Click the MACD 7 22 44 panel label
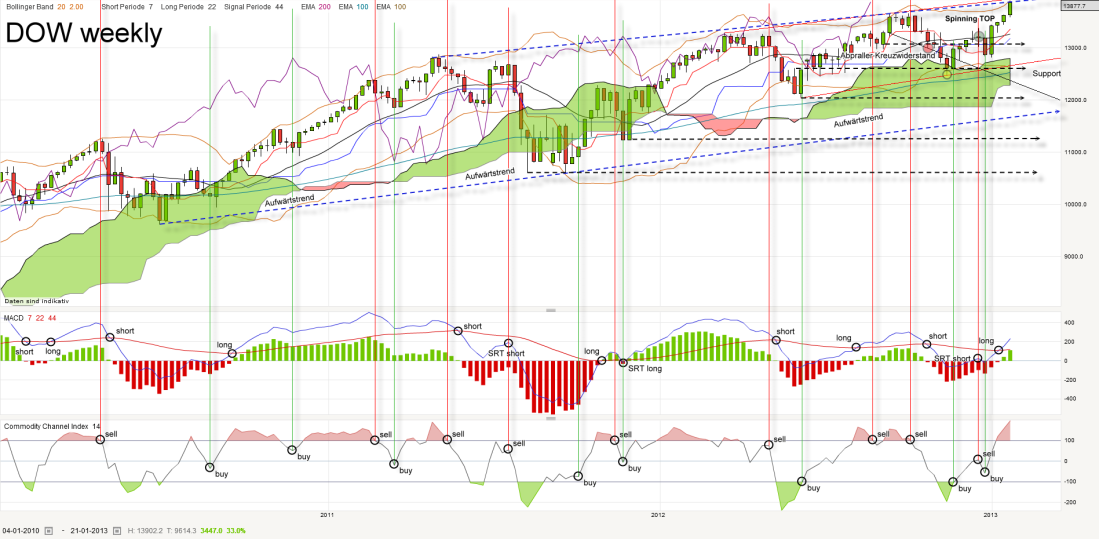This screenshot has width=1099, height=539. pyautogui.click(x=29, y=318)
